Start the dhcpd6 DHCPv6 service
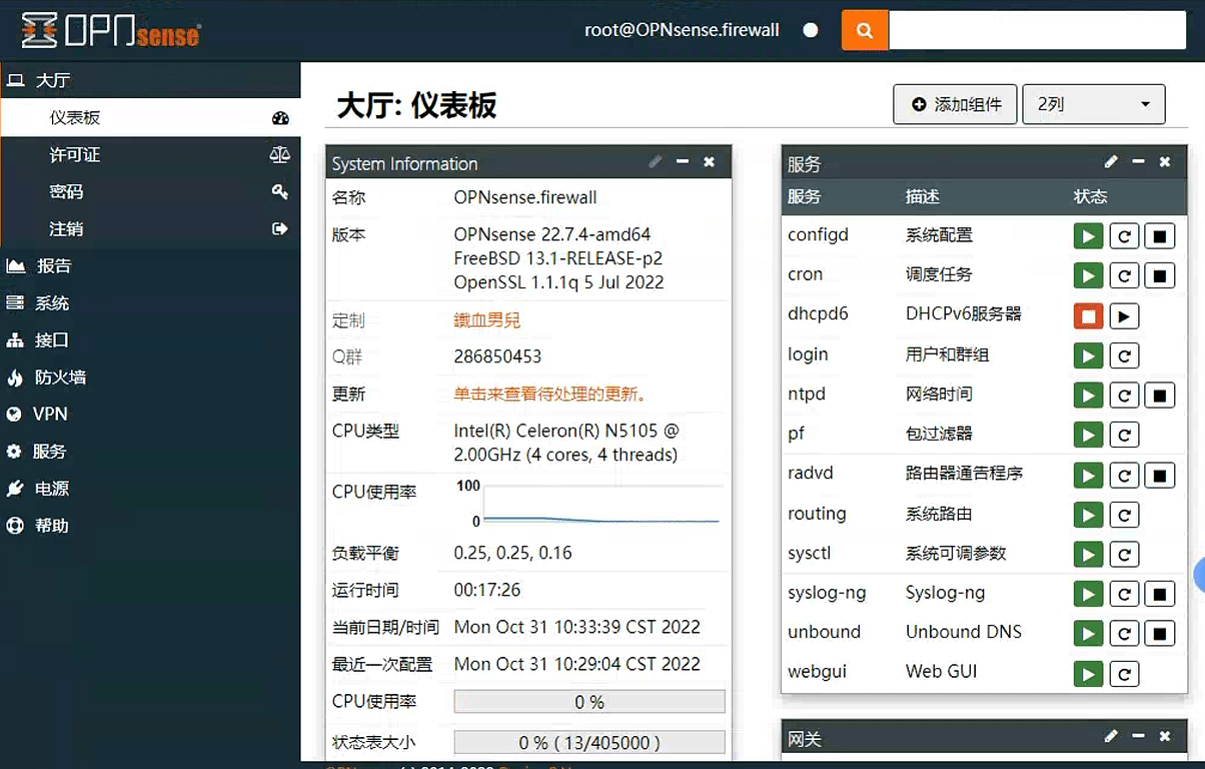Screen dimensions: 1205x769 (x=1124, y=316)
